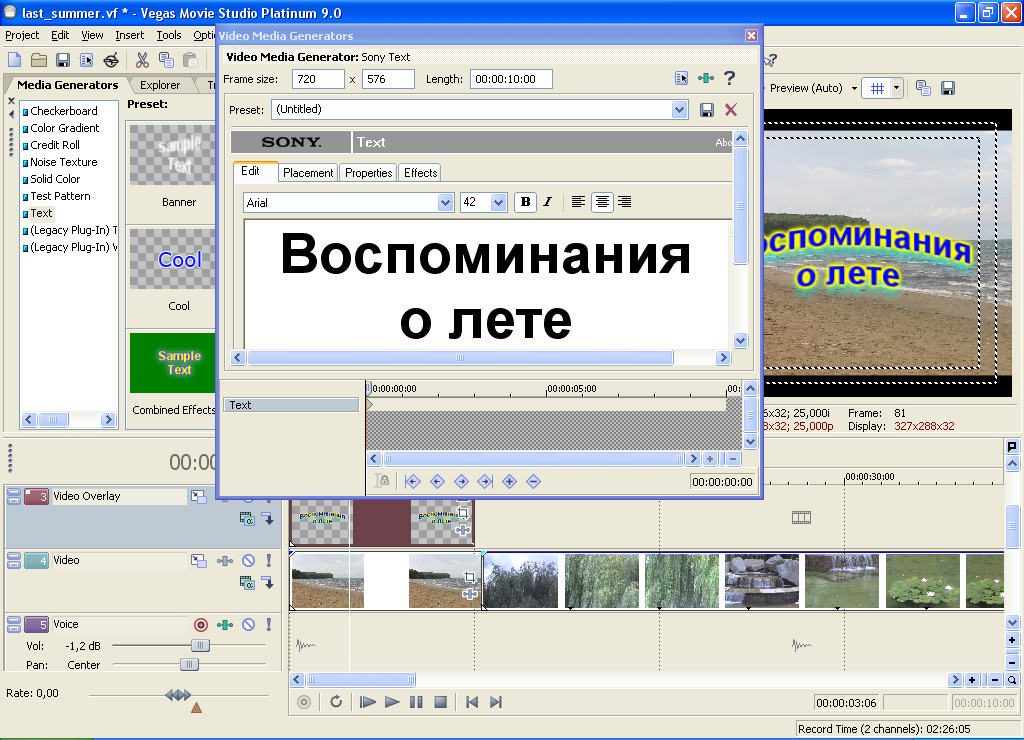Save the current text preset
Image resolution: width=1024 pixels, height=740 pixels.
point(707,110)
